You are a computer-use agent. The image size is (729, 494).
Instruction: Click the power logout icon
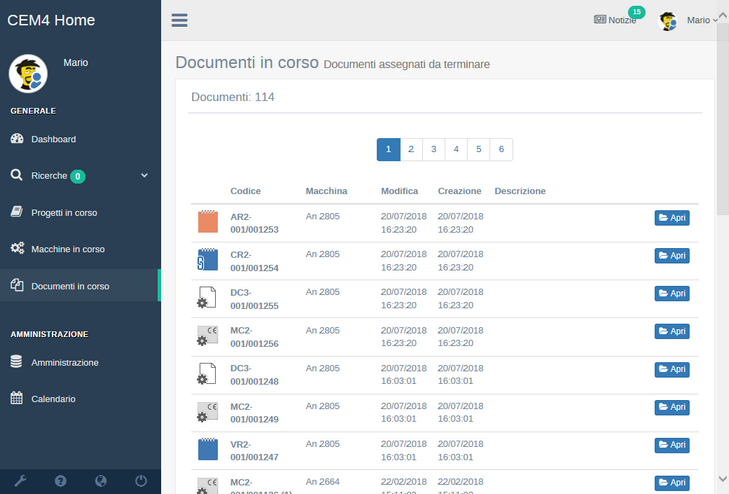pyautogui.click(x=141, y=481)
